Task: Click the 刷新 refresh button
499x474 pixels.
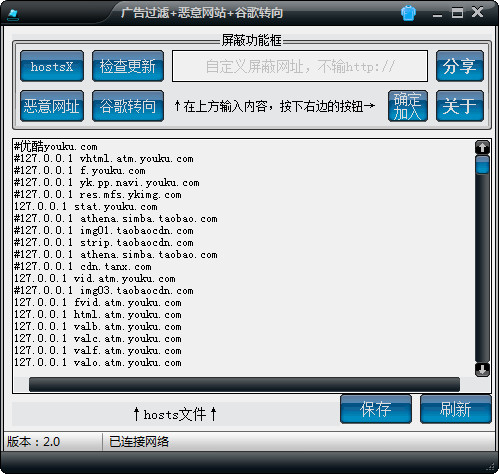Action: 456,409
